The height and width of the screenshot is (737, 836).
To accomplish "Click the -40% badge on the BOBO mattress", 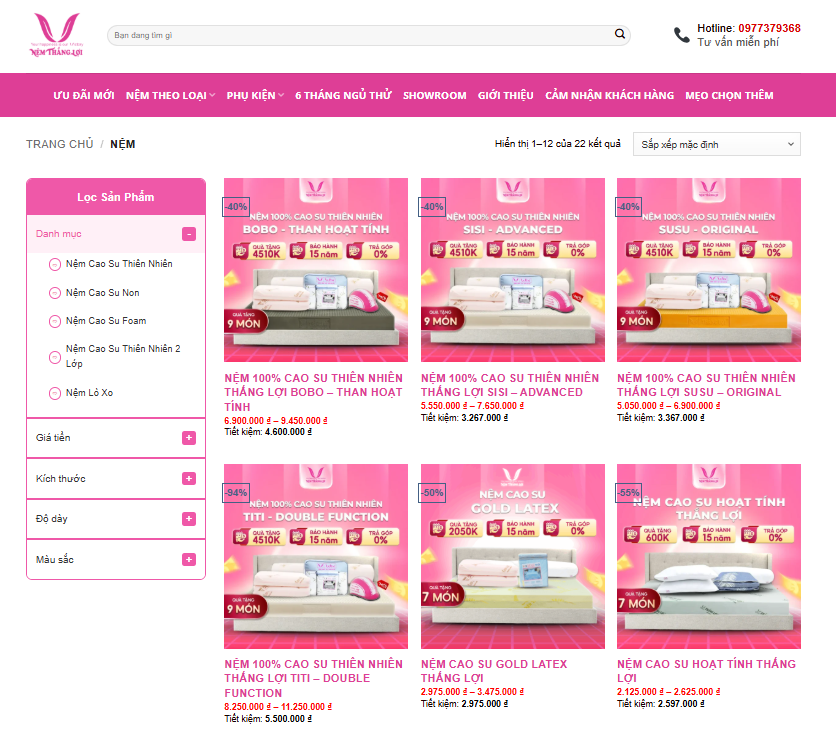I will (x=236, y=207).
